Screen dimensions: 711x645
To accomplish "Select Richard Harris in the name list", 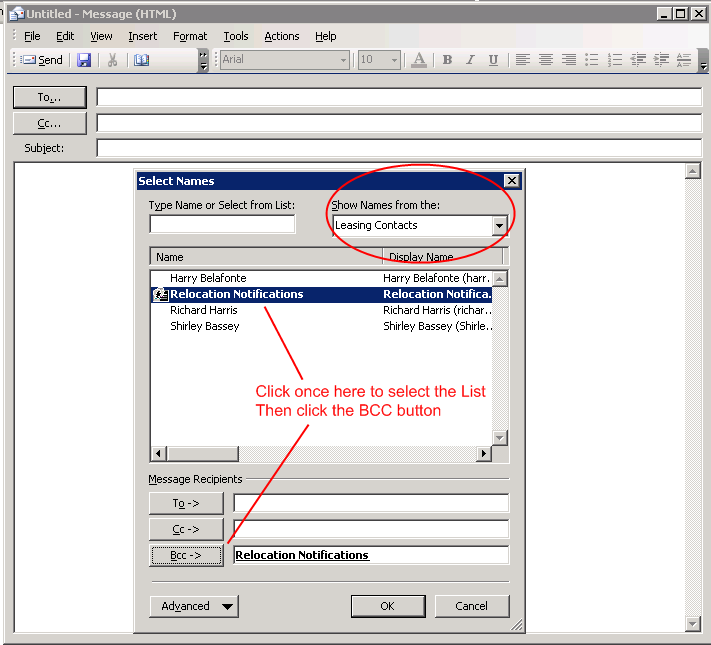I will point(204,310).
